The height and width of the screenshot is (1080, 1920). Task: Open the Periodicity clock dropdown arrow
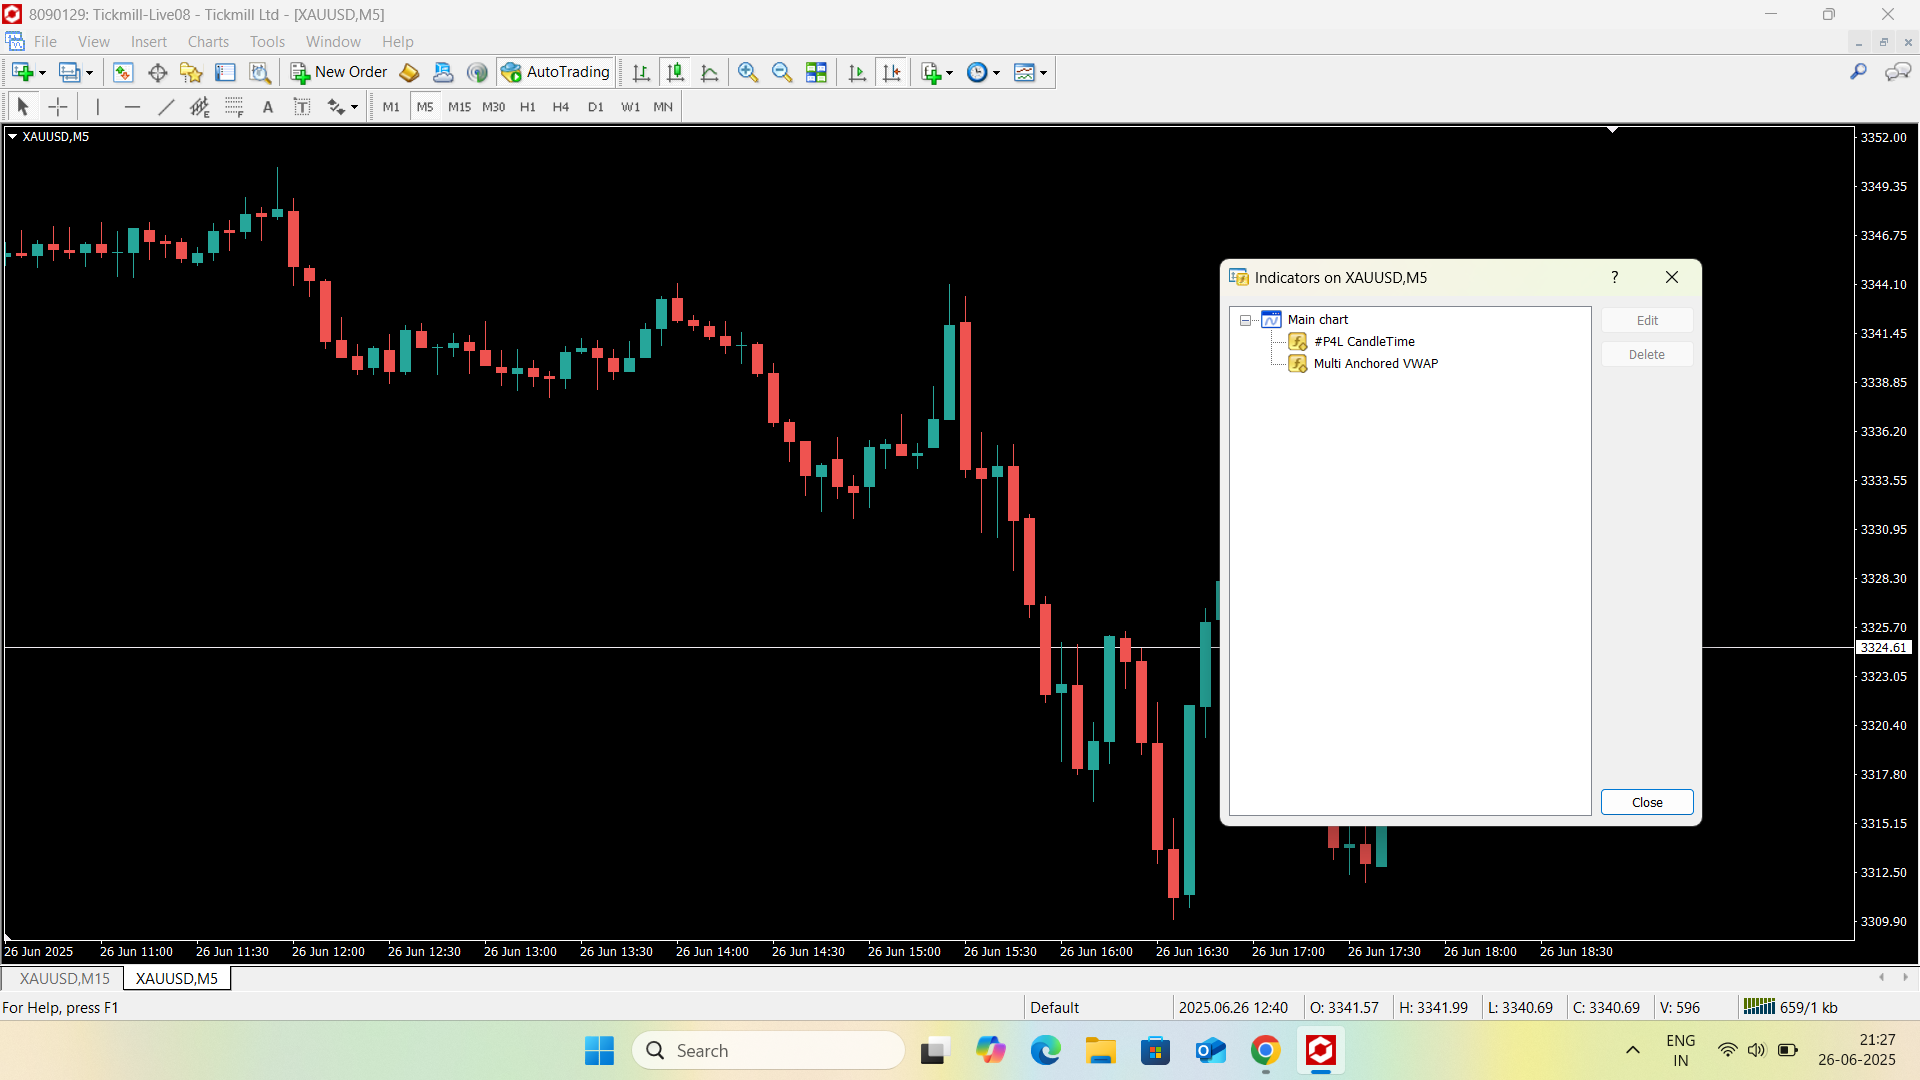click(x=996, y=73)
